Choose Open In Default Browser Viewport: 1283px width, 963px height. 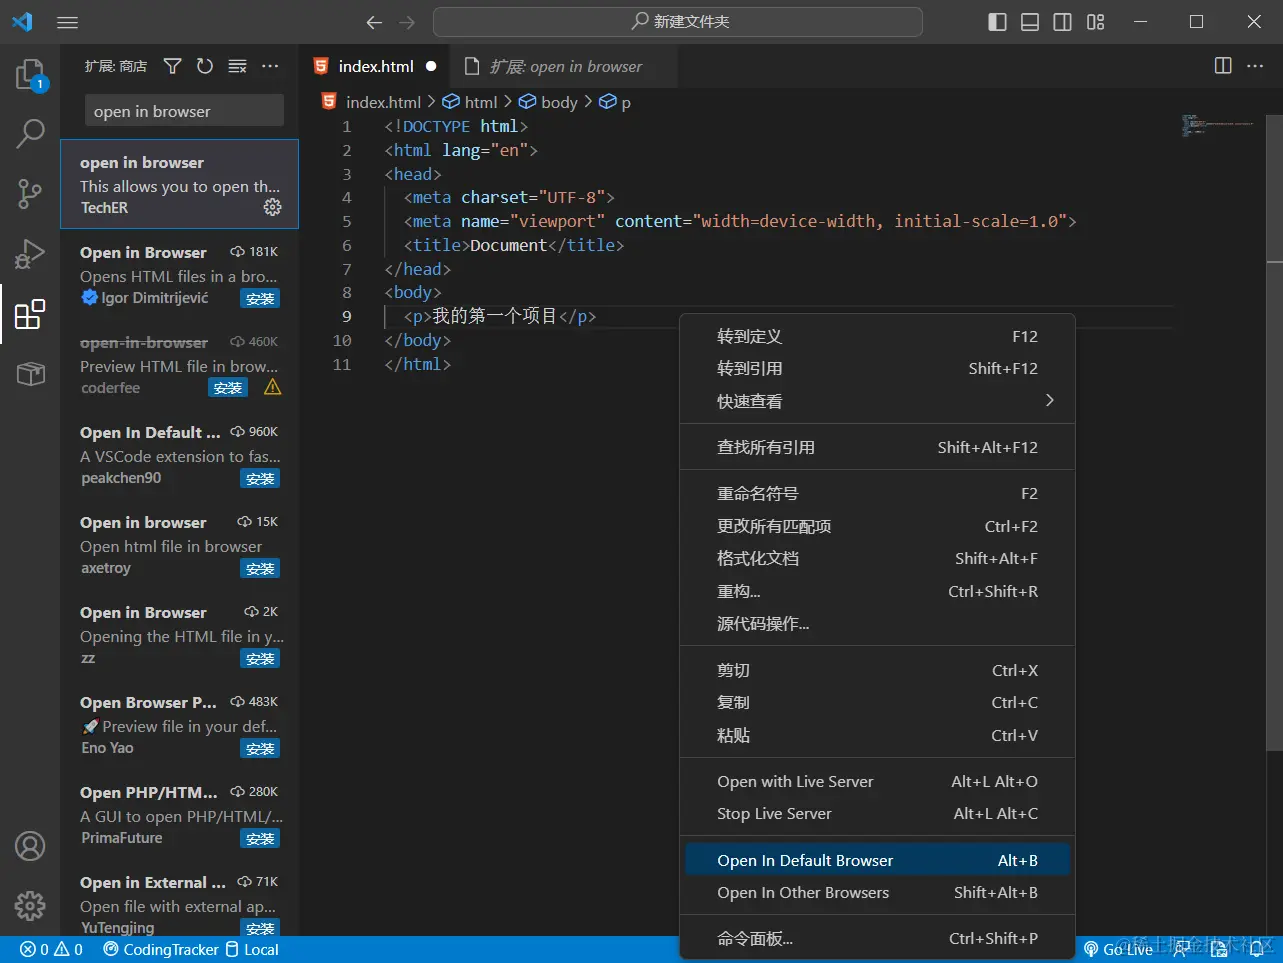coord(877,860)
